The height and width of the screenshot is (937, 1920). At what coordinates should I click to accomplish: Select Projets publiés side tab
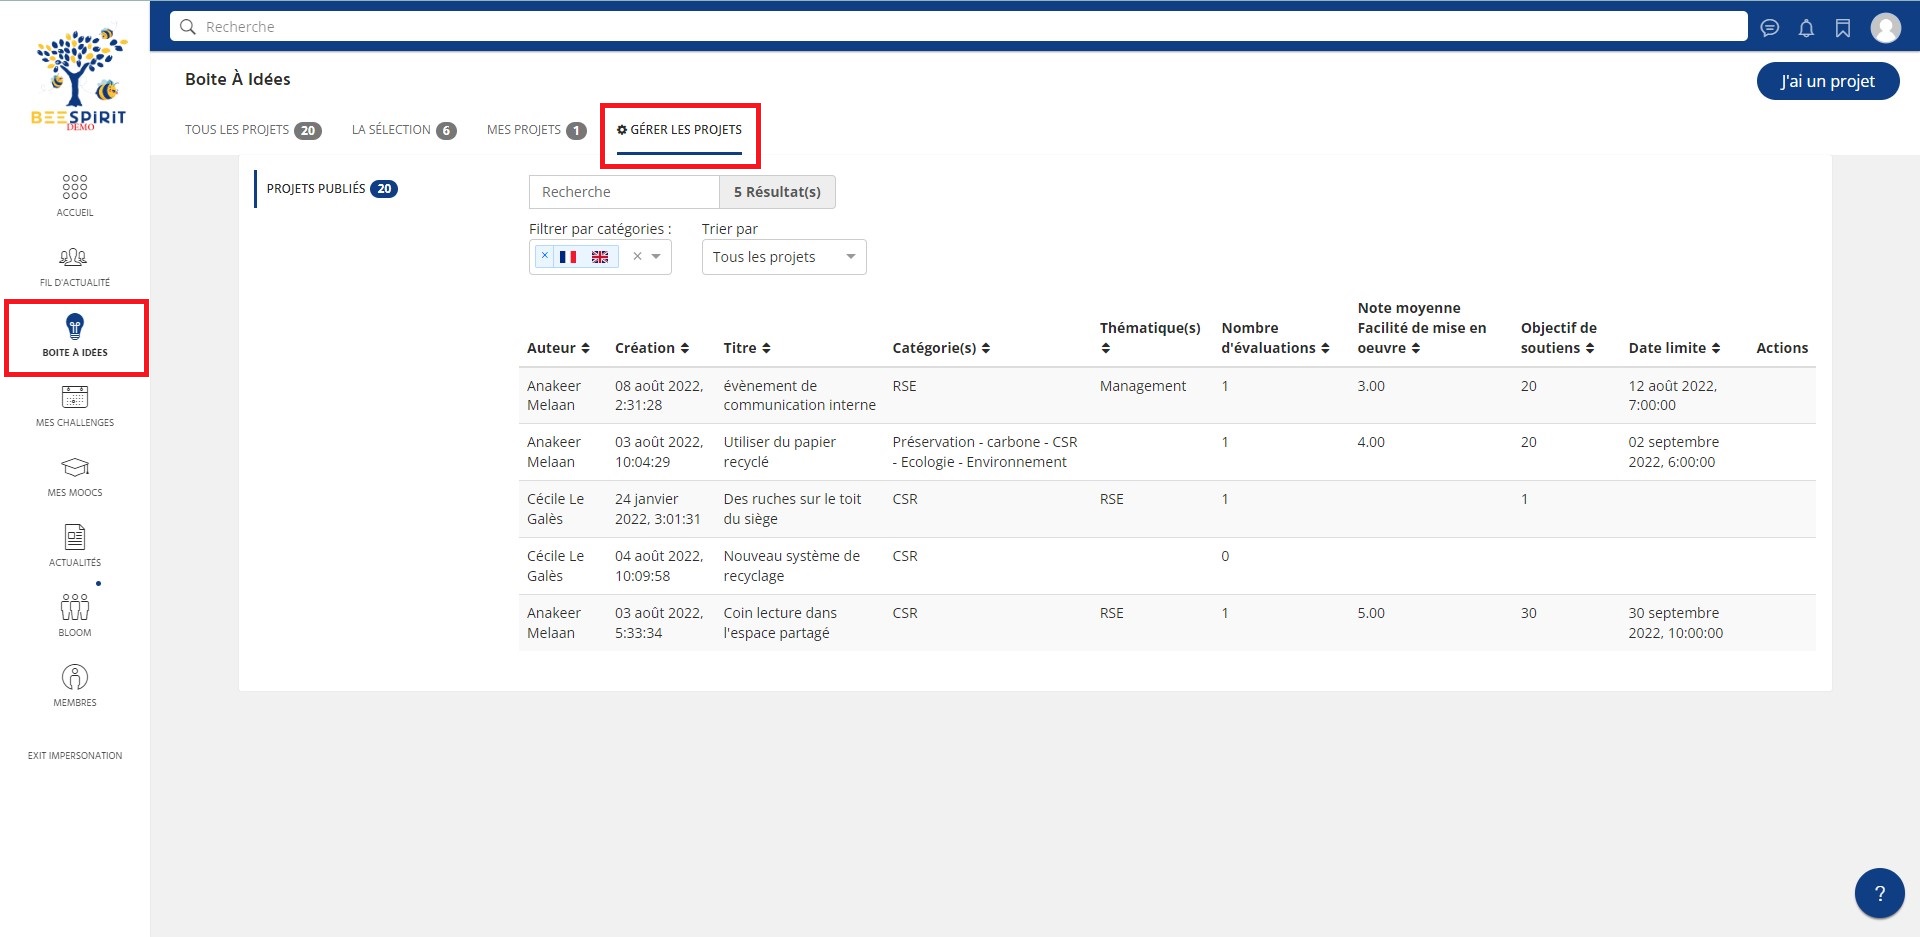332,189
